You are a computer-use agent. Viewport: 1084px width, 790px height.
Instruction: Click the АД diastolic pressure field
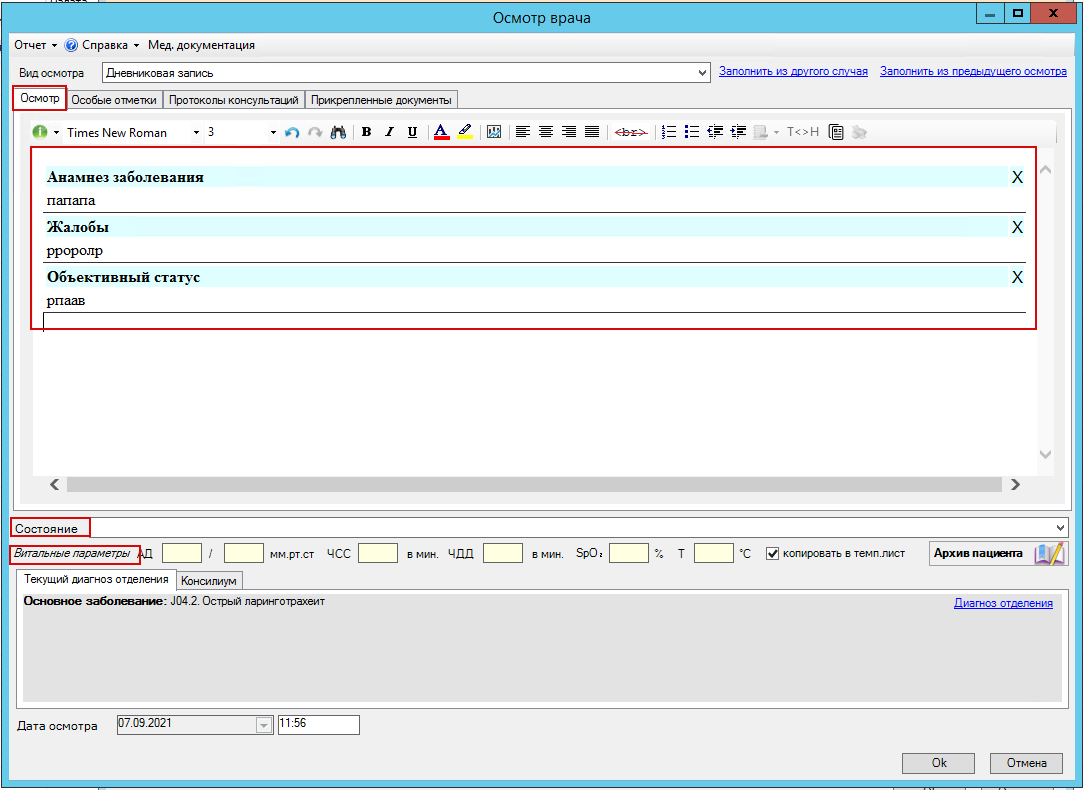click(x=244, y=553)
